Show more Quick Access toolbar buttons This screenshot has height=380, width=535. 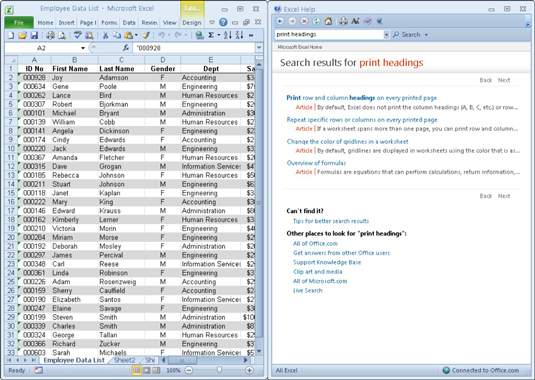pos(251,35)
